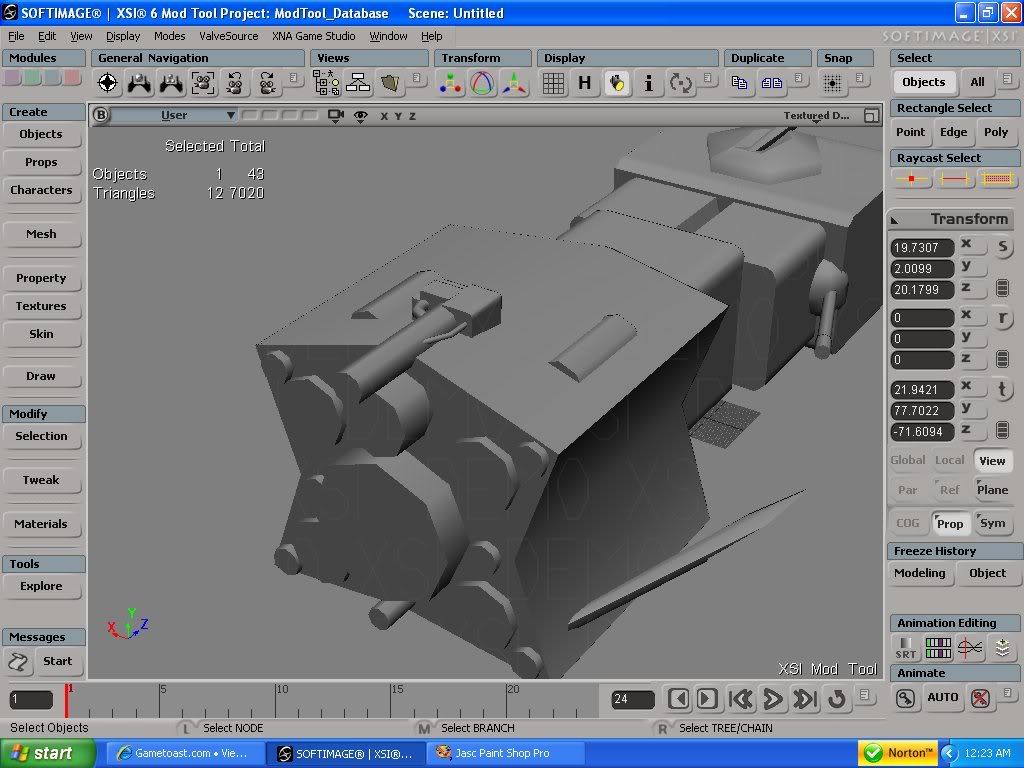Image resolution: width=1024 pixels, height=768 pixels.
Task: Select raycast polygon selection icon
Action: [x=997, y=178]
